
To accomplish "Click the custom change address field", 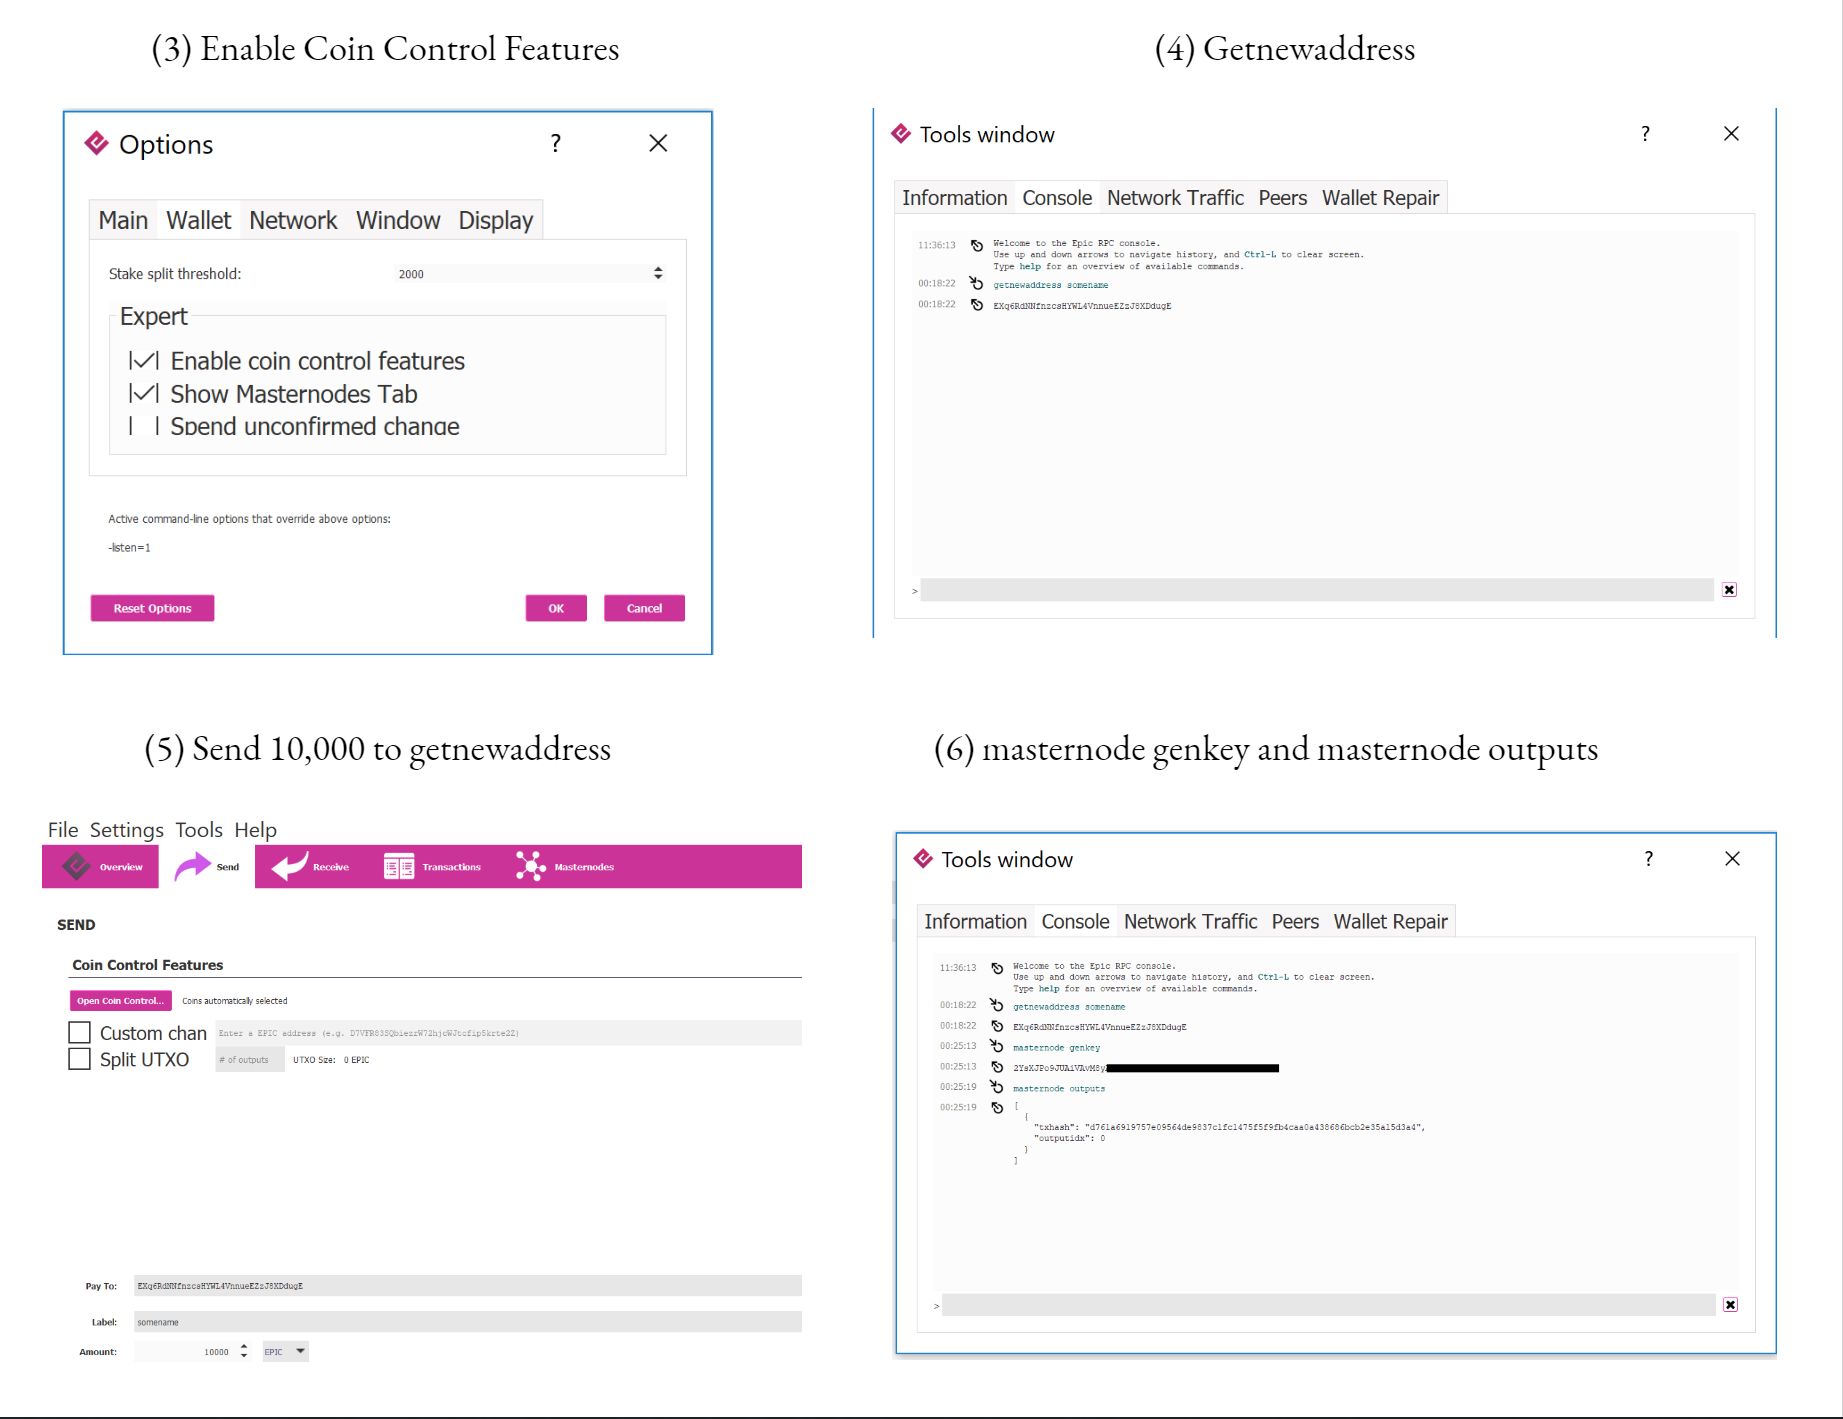I will pyautogui.click(x=509, y=1033).
